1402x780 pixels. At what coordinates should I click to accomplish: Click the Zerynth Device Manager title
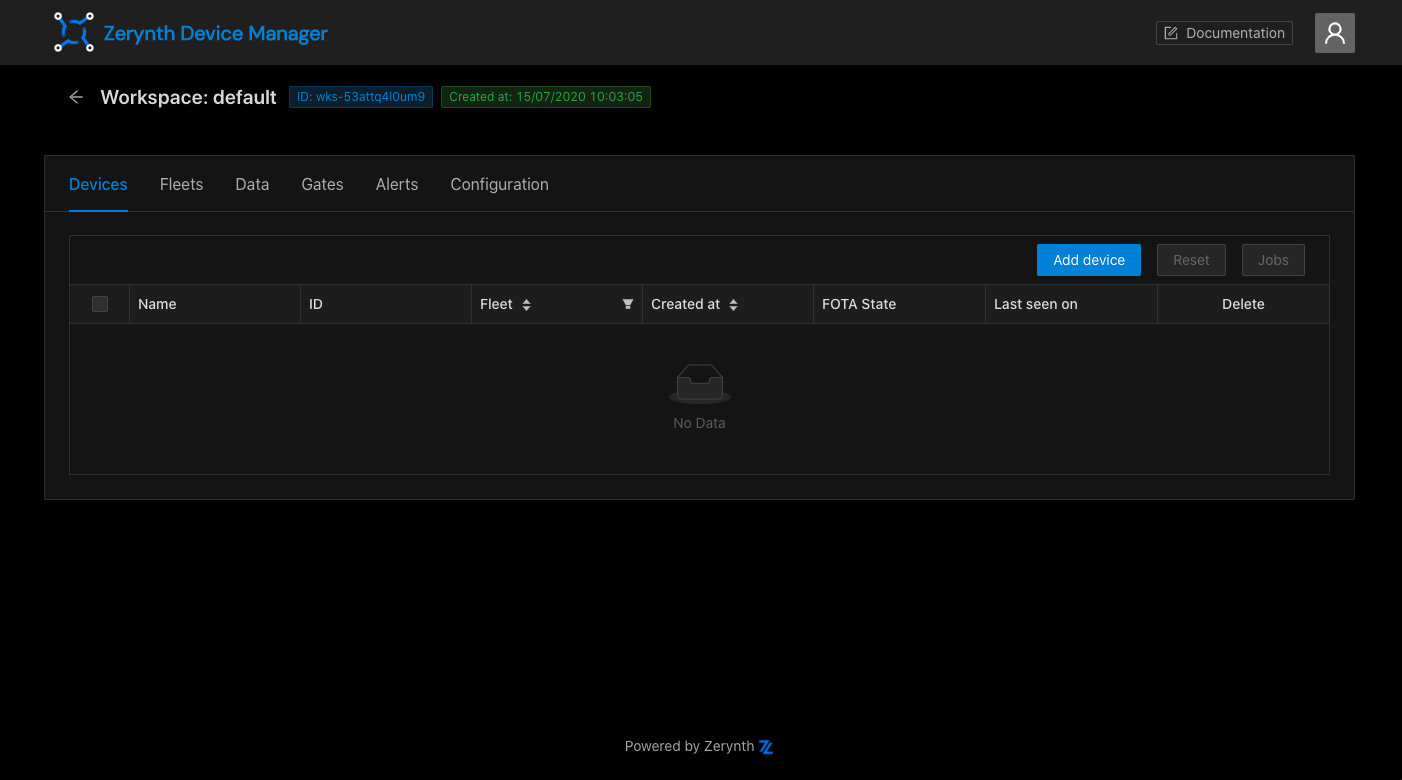pos(216,33)
